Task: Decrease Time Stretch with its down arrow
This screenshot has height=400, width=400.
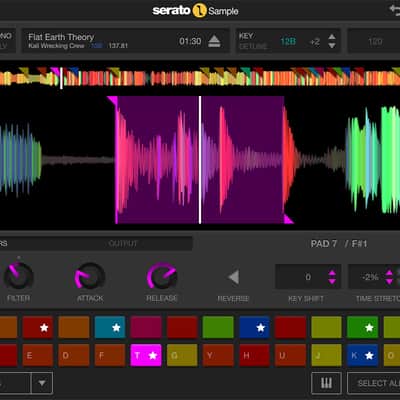Action: (x=389, y=281)
